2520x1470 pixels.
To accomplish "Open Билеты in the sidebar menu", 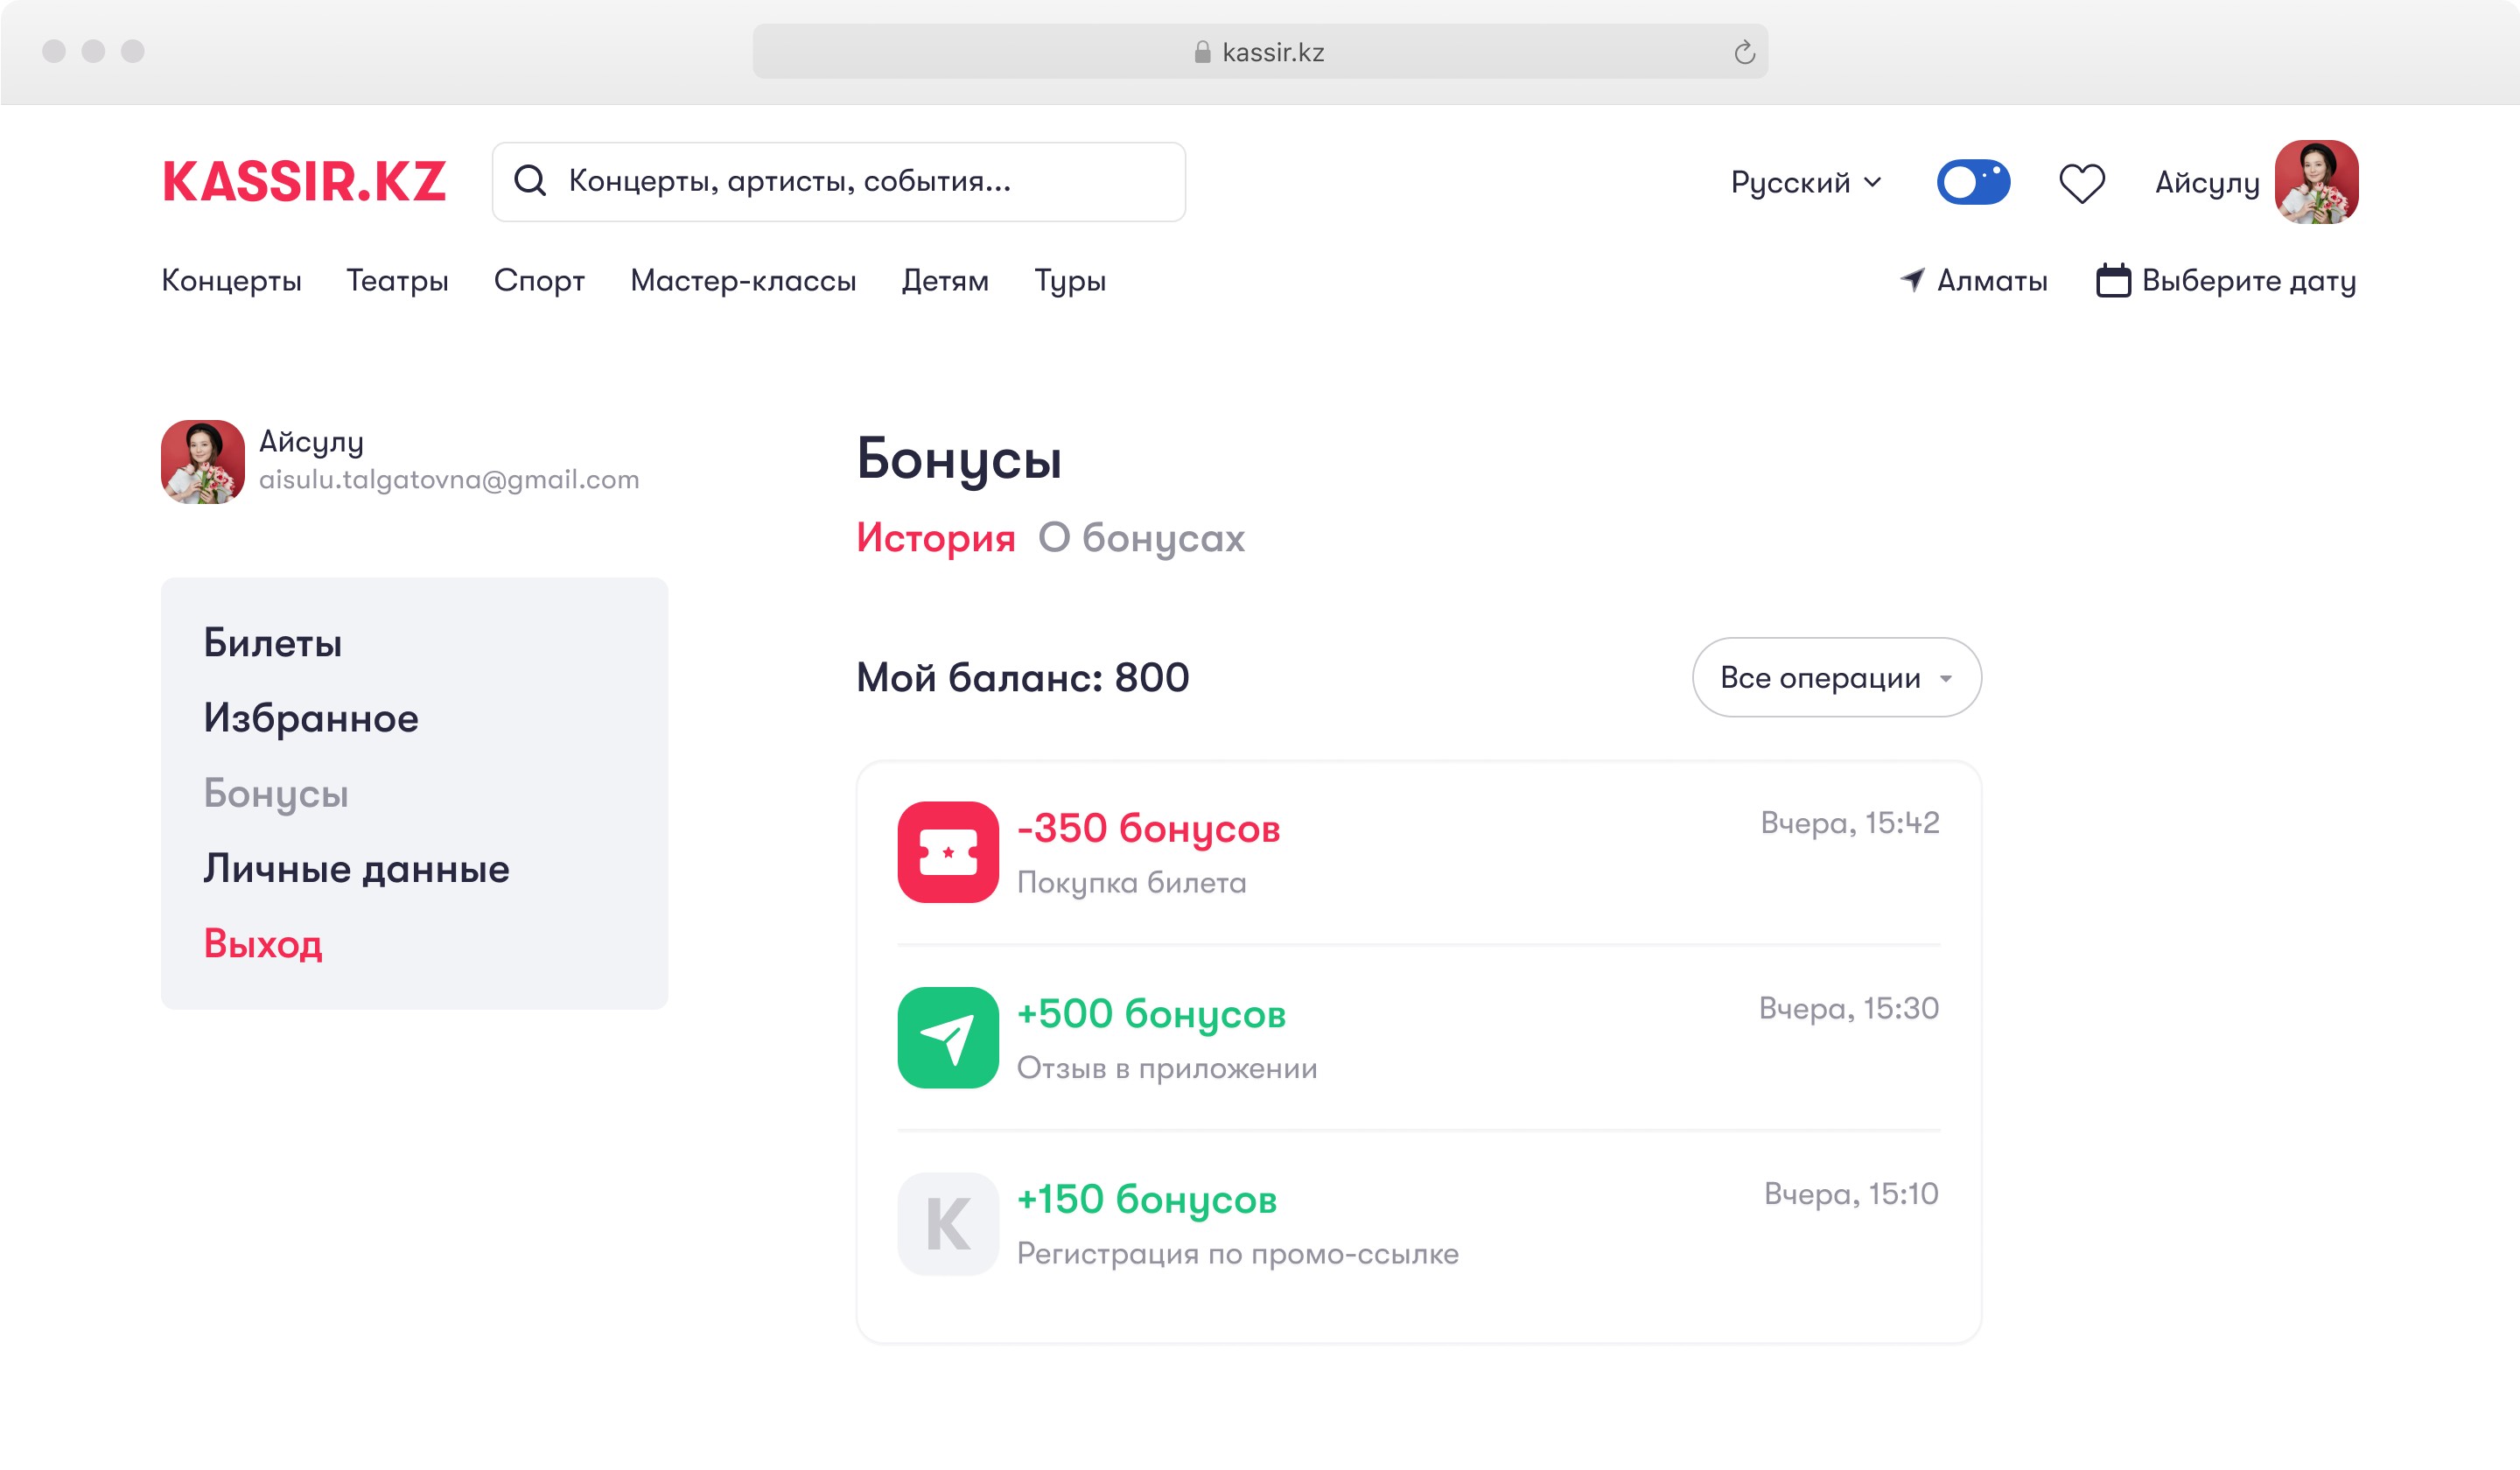I will 272,643.
